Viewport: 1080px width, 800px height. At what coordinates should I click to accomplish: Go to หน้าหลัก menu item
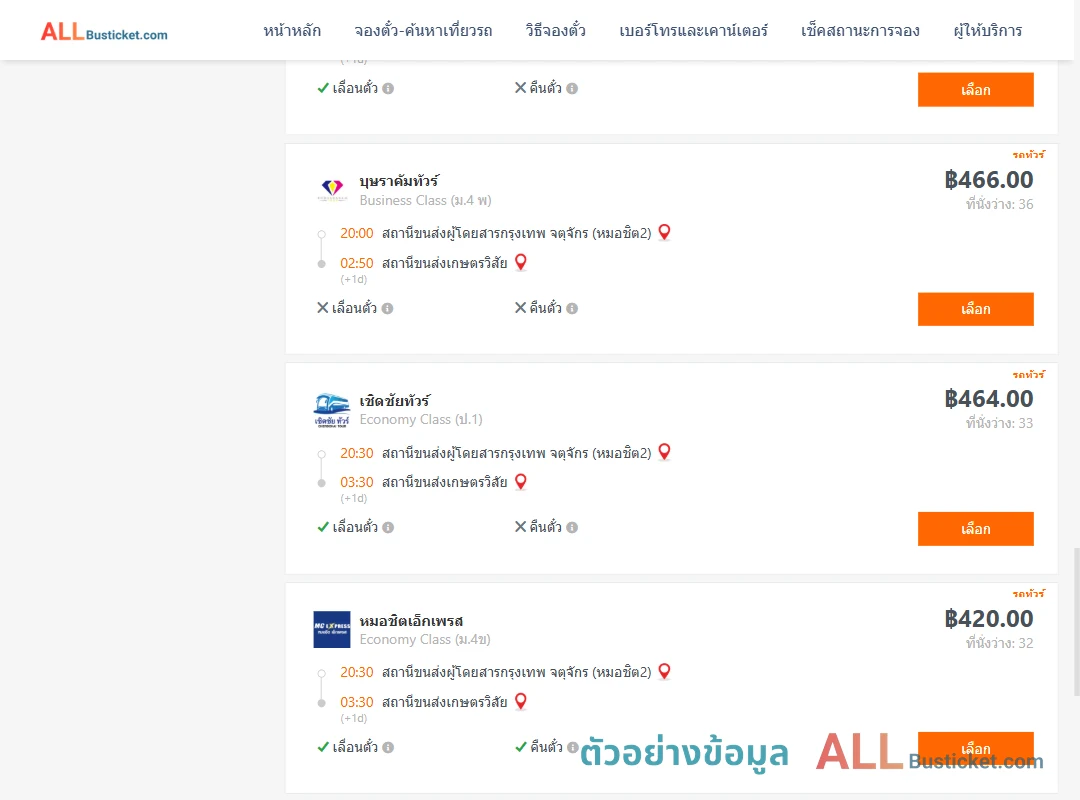pyautogui.click(x=292, y=31)
